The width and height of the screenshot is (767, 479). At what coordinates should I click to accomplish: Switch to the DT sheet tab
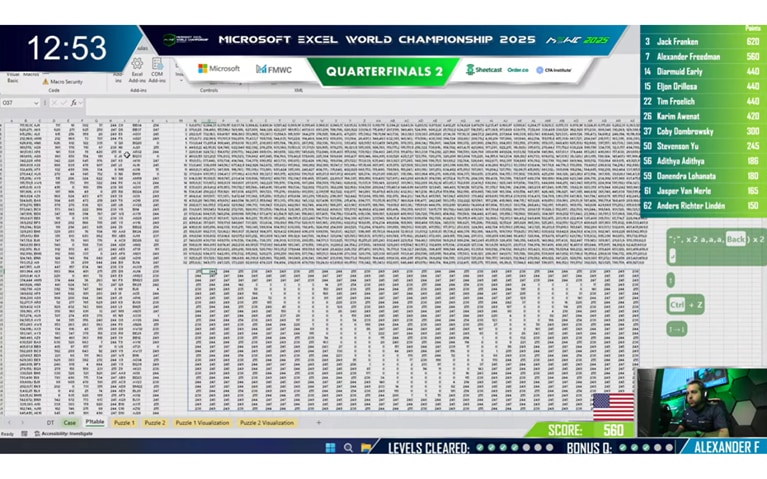50,422
